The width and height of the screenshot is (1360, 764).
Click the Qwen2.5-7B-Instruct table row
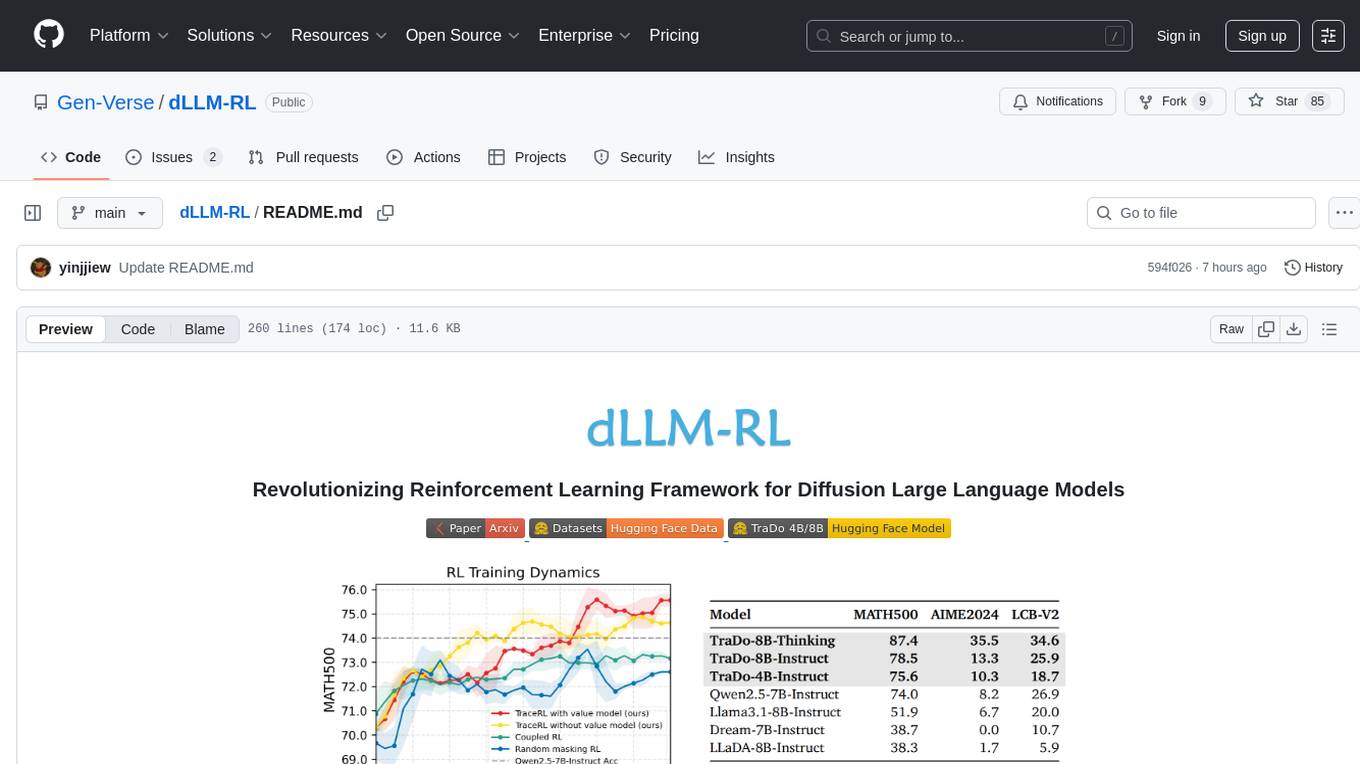(886, 694)
